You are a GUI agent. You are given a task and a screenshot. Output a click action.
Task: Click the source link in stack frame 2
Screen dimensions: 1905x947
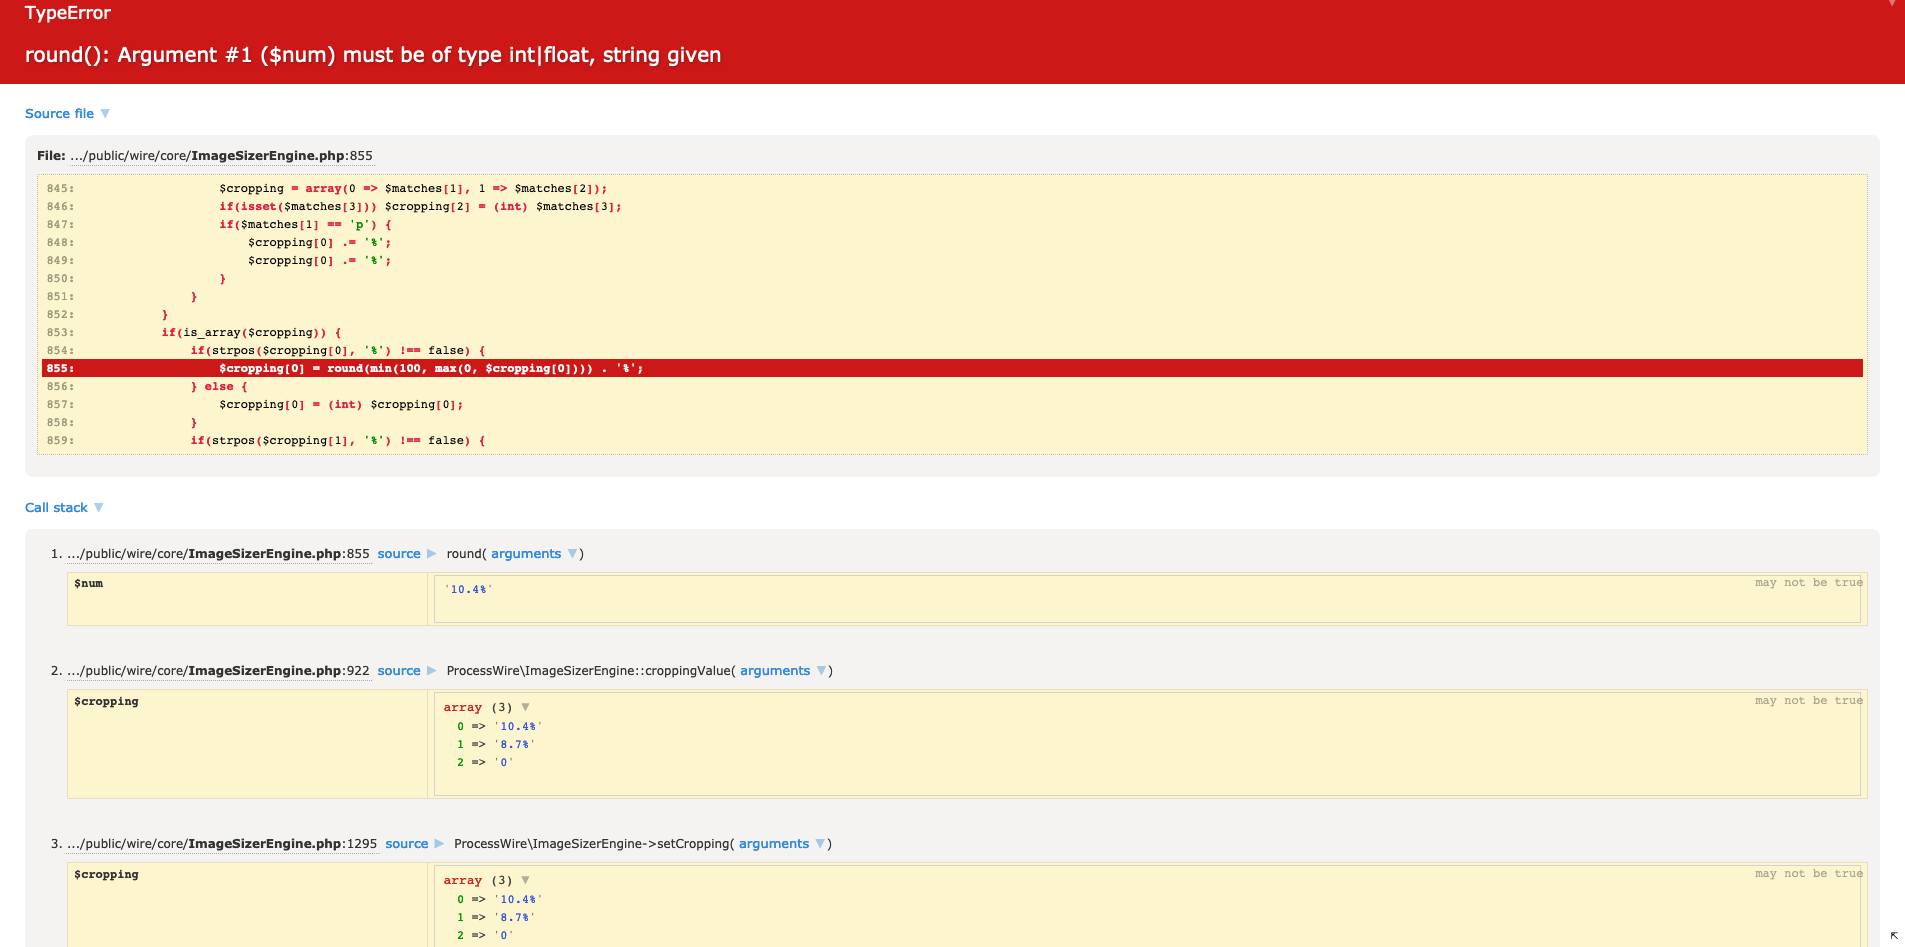tap(398, 670)
